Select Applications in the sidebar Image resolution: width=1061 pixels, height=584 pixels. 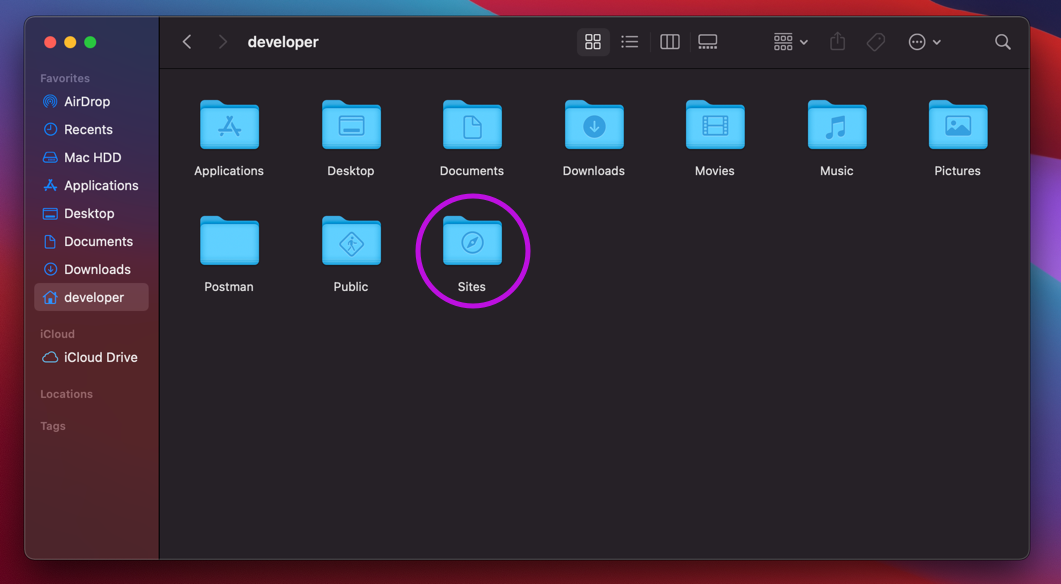pos(91,185)
